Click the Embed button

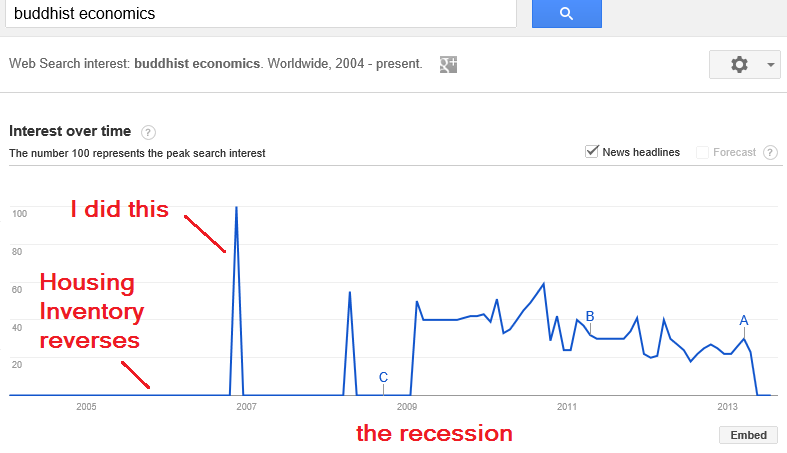(748, 435)
